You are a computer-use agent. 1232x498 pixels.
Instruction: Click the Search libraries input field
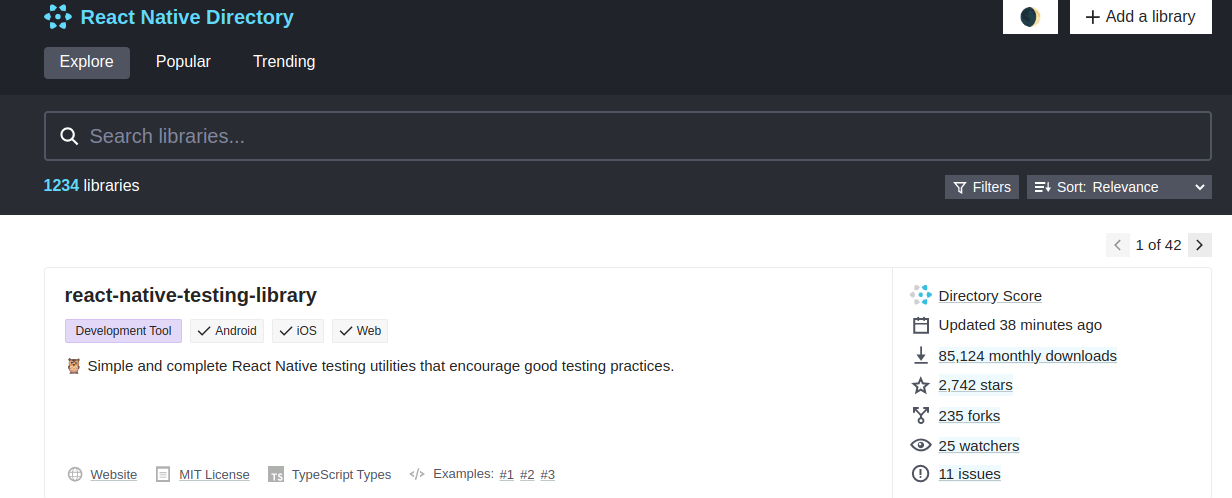pos(628,136)
